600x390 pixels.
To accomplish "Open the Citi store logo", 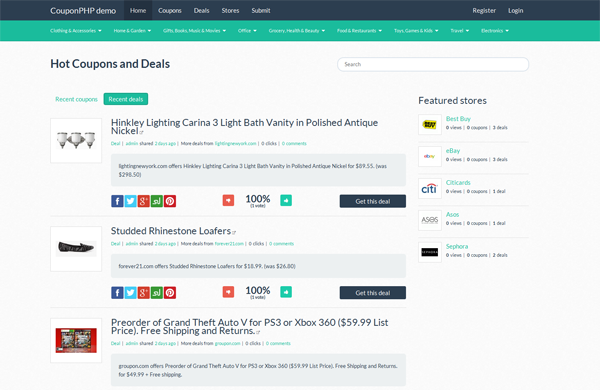I will click(x=430, y=188).
